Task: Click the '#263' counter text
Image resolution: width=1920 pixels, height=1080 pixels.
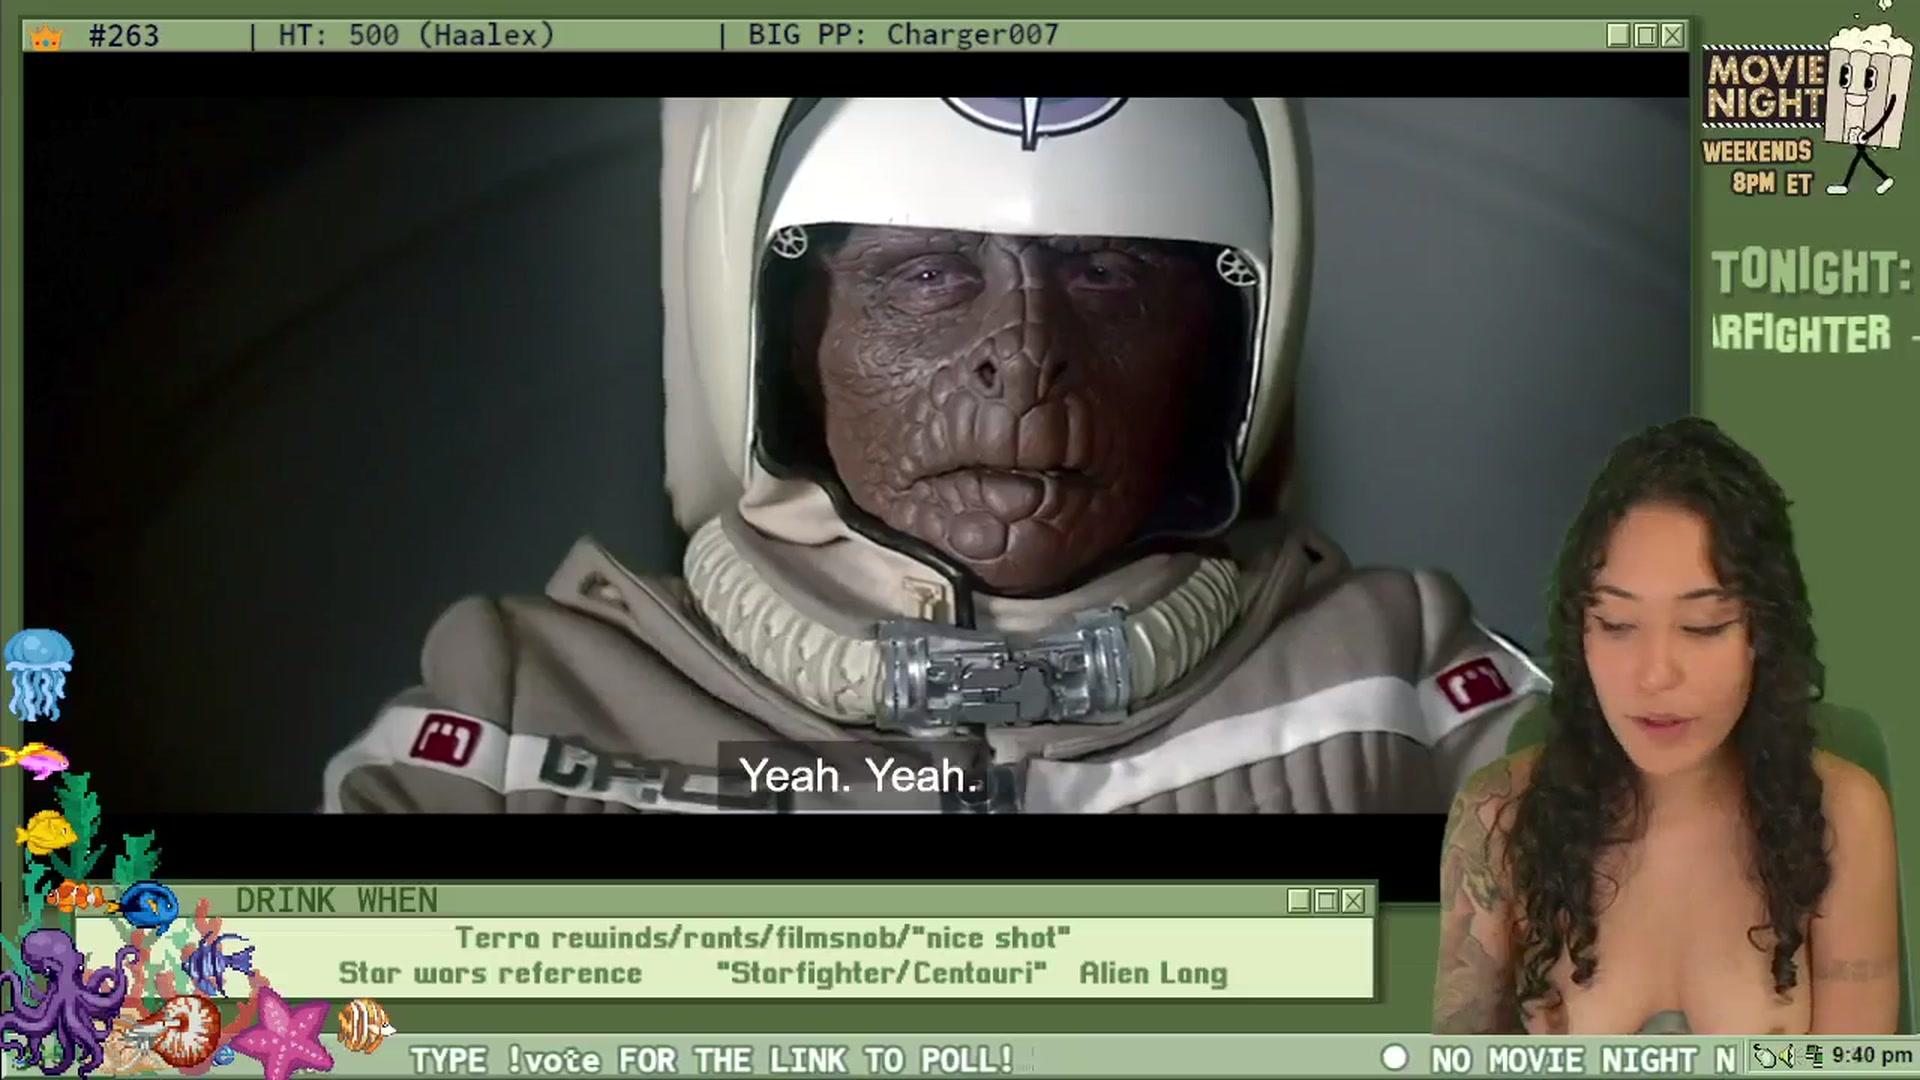Action: point(124,36)
